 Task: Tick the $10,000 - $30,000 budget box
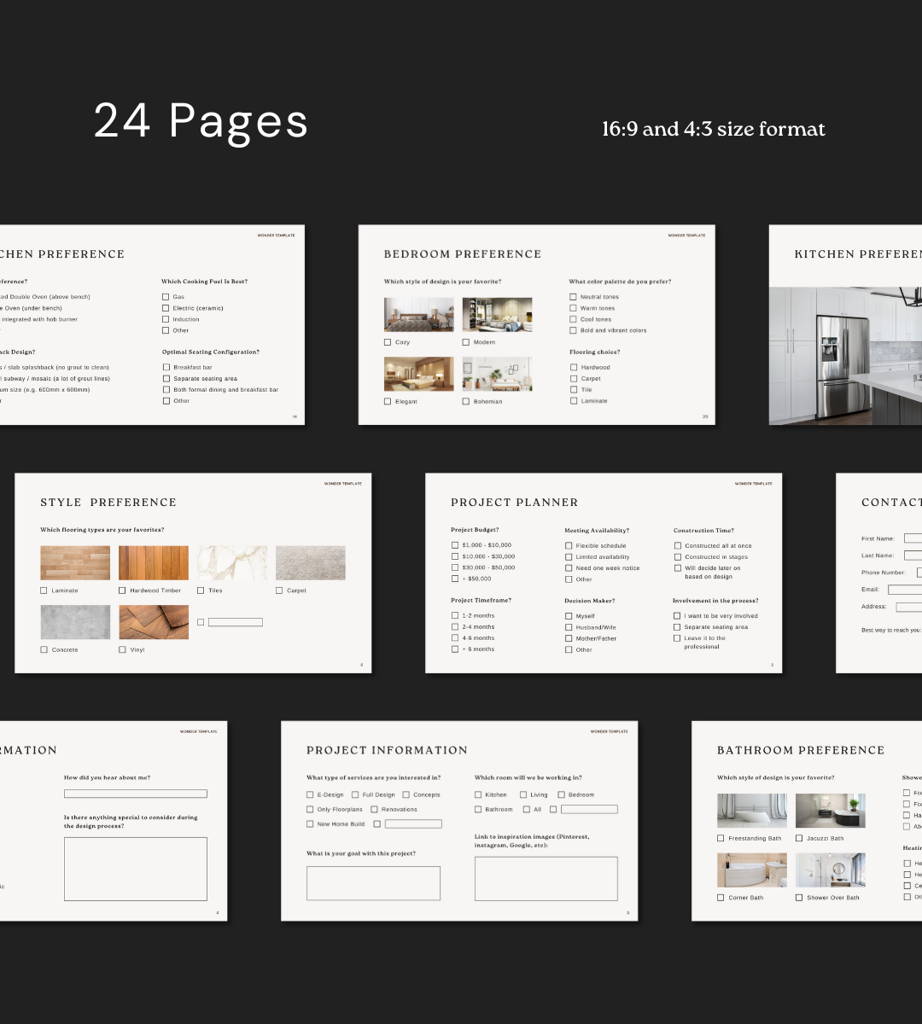click(454, 556)
